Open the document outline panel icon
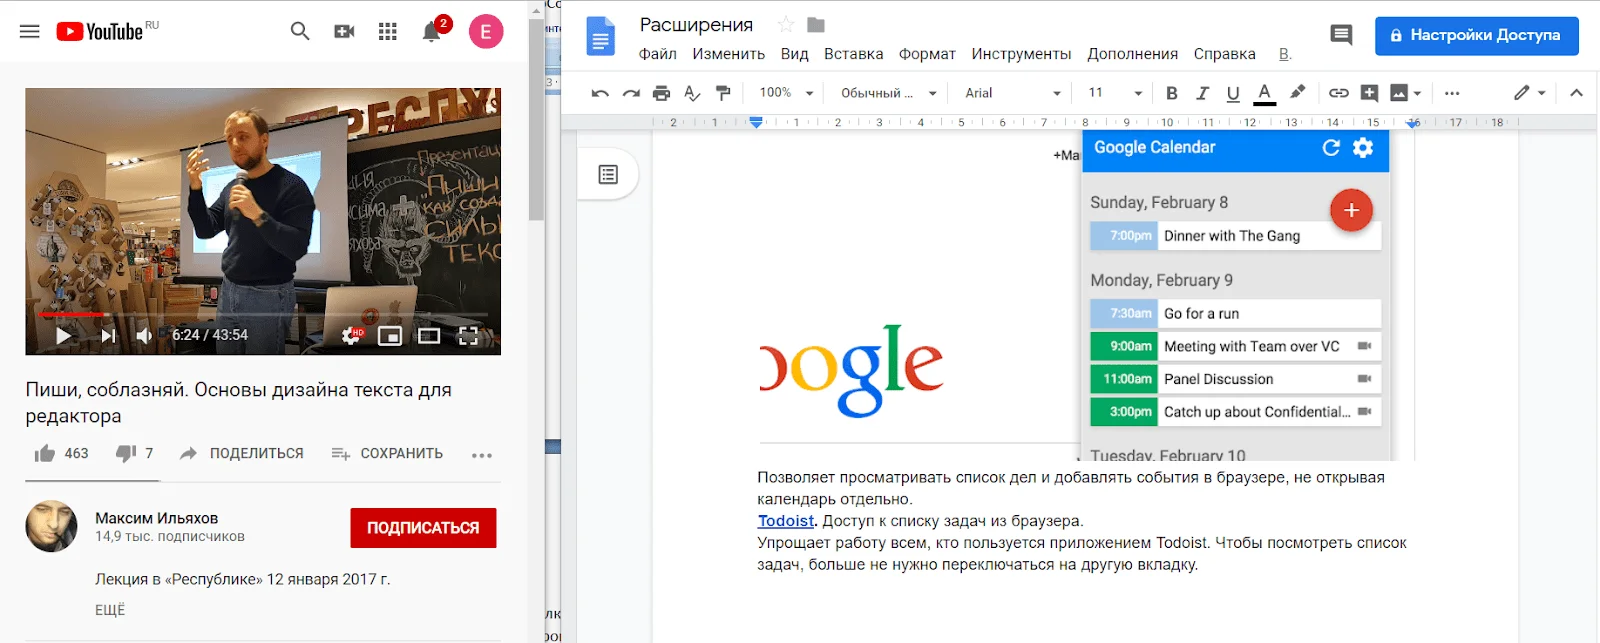The image size is (1600, 643). [x=608, y=175]
